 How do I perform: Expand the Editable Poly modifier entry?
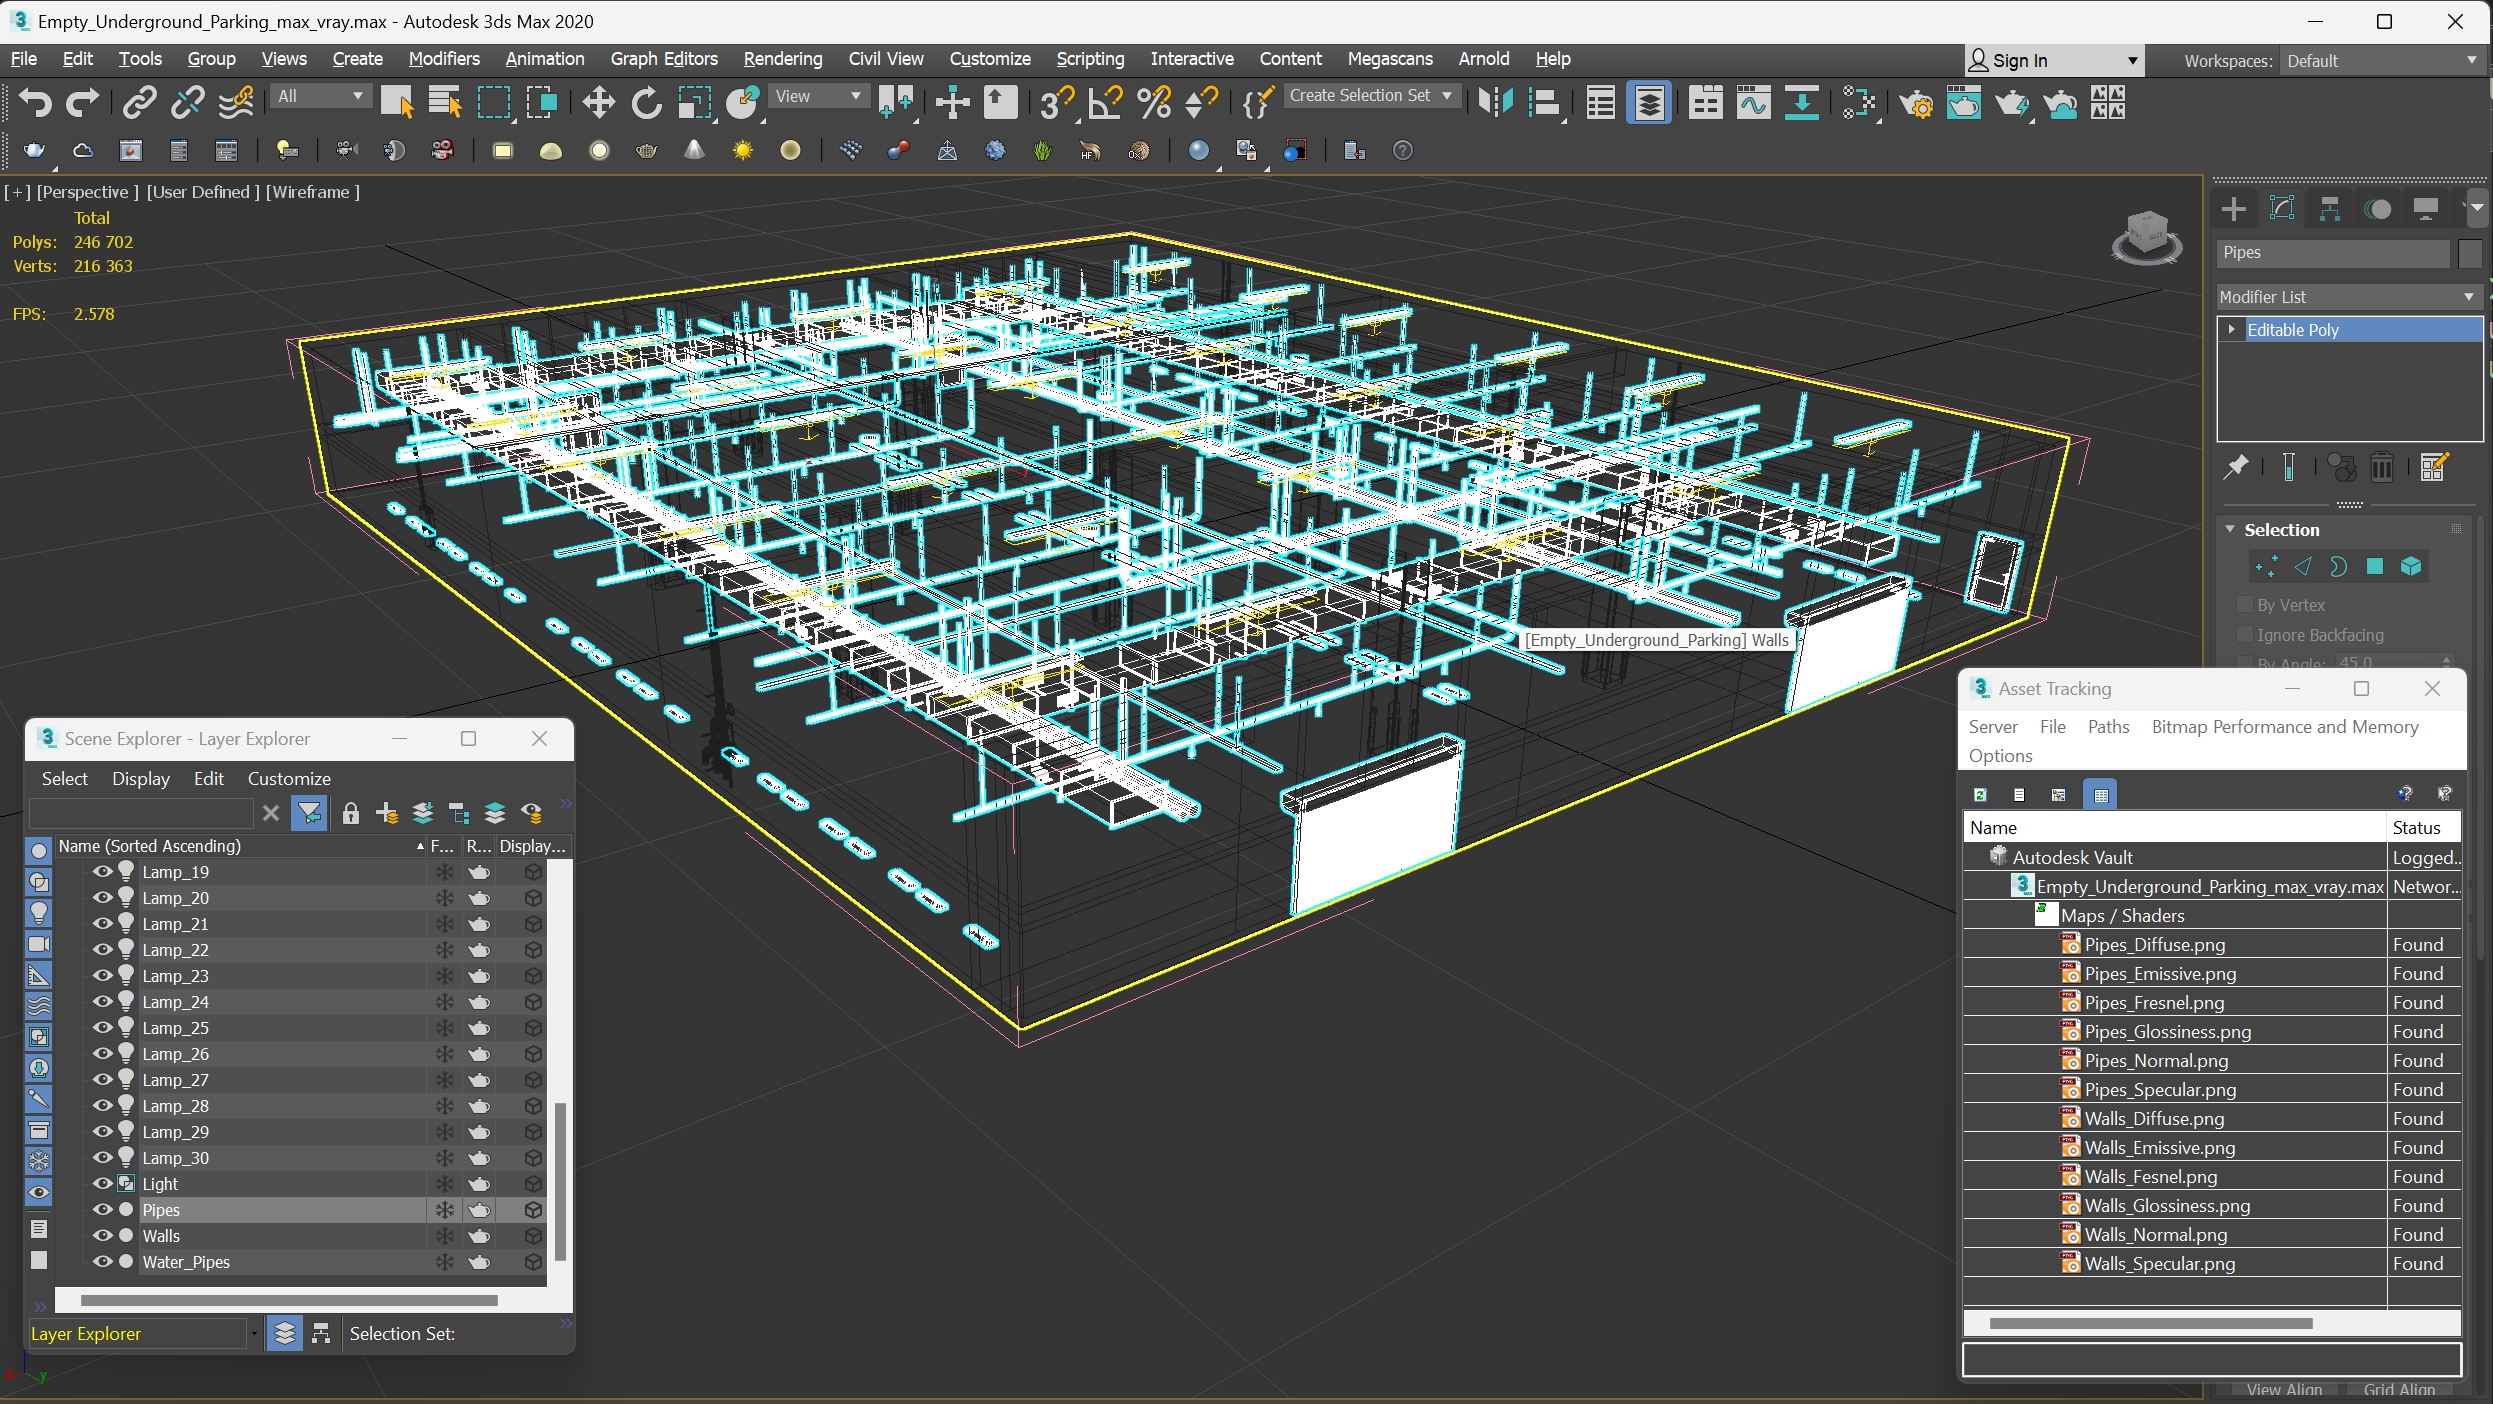[2231, 329]
